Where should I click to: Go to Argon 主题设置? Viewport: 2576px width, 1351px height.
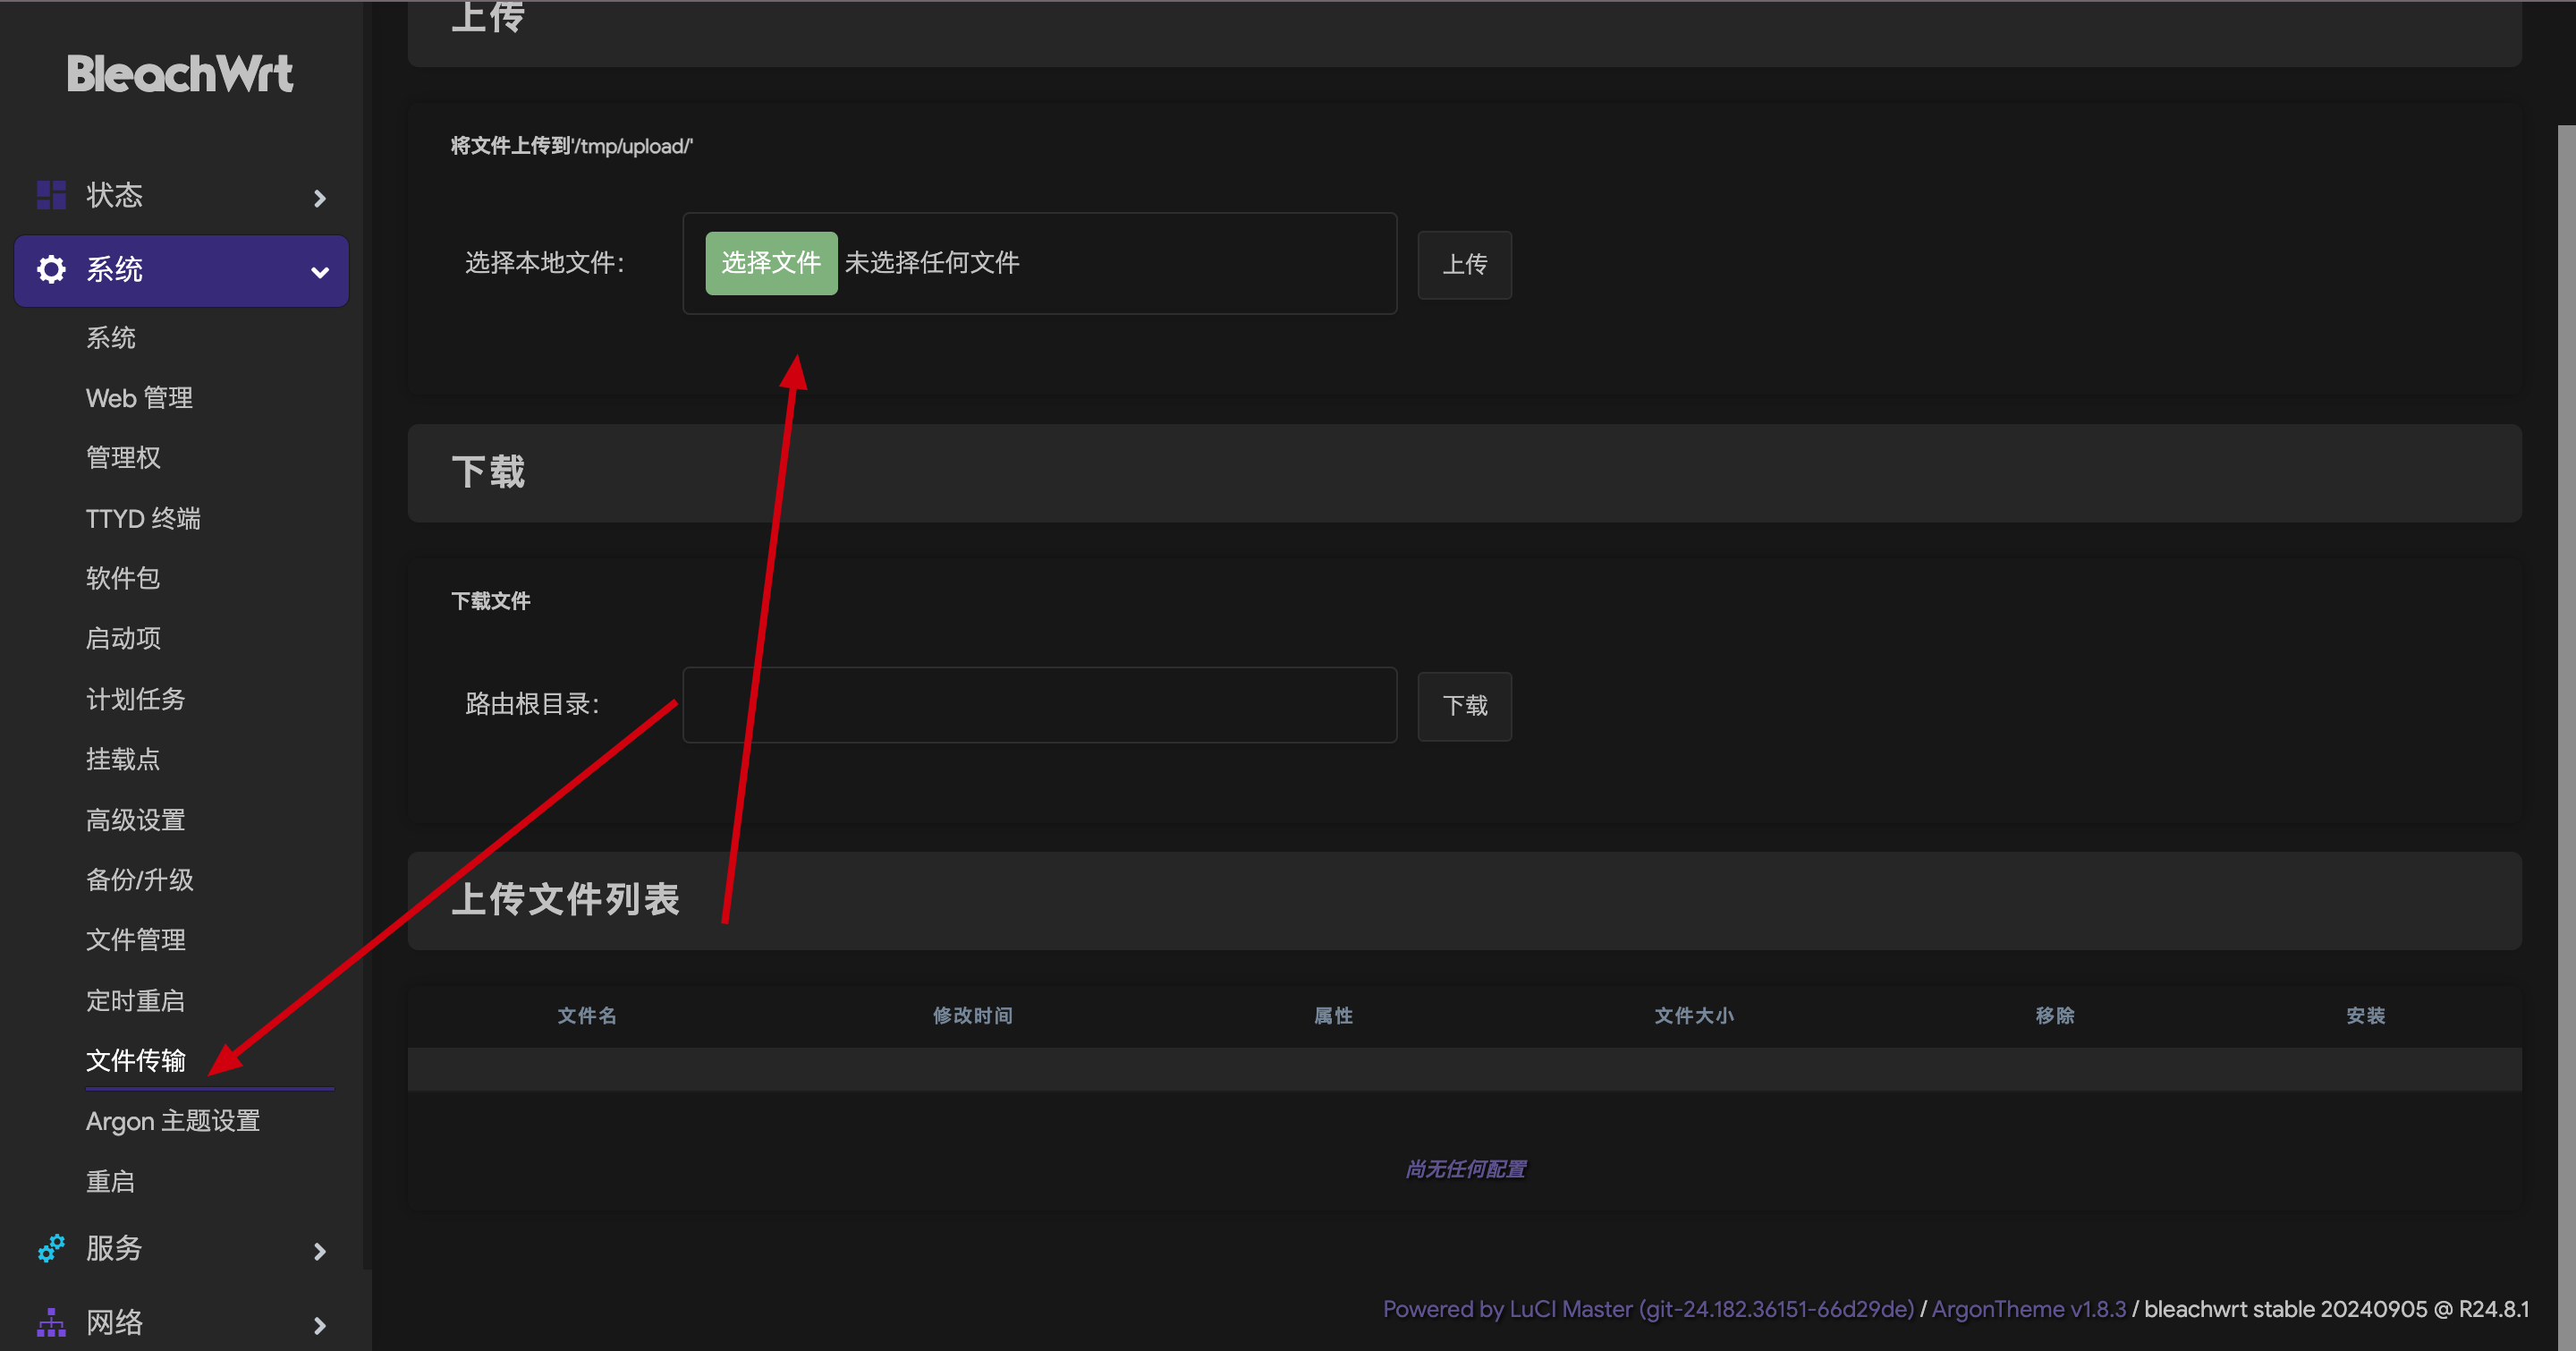172,1121
